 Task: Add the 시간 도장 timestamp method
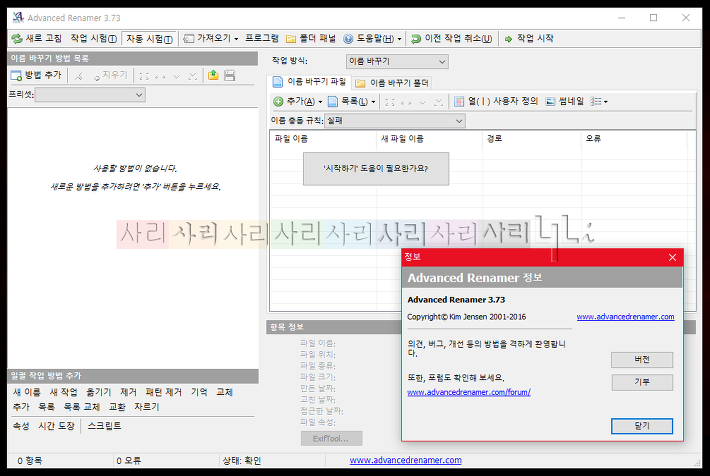[x=57, y=426]
